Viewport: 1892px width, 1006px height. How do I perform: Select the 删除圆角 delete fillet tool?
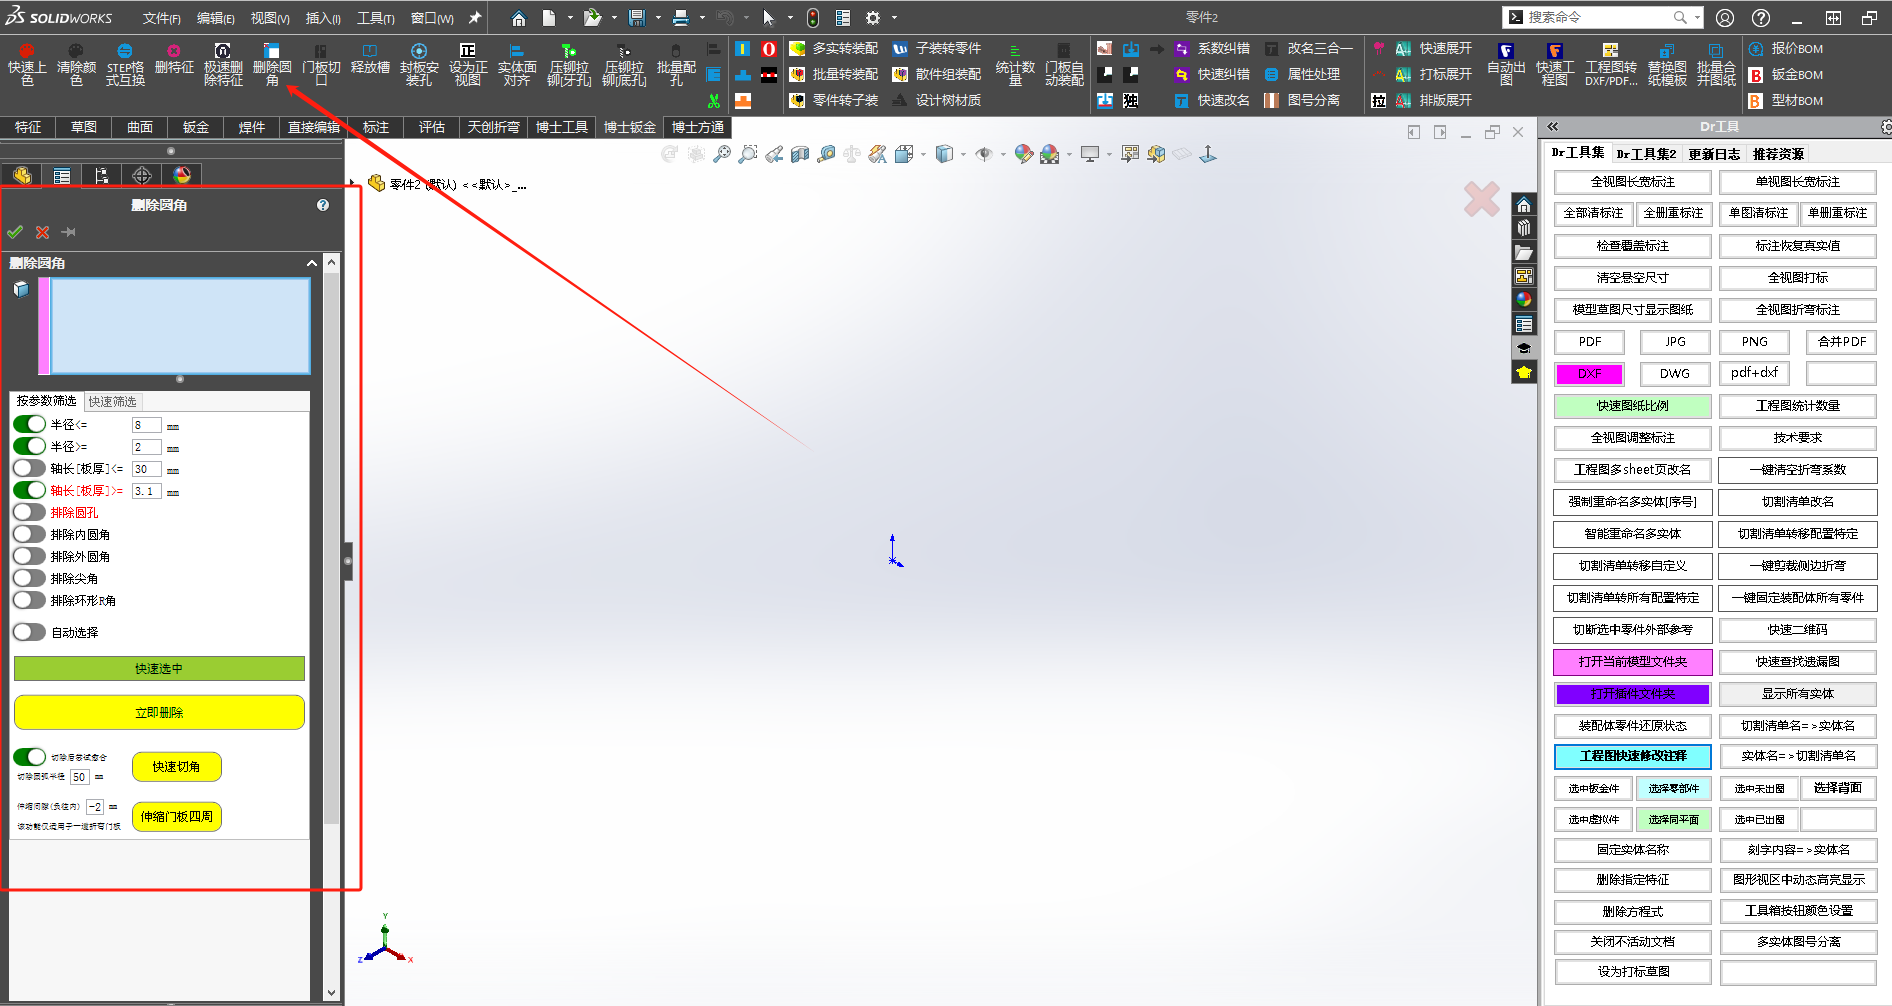click(272, 64)
